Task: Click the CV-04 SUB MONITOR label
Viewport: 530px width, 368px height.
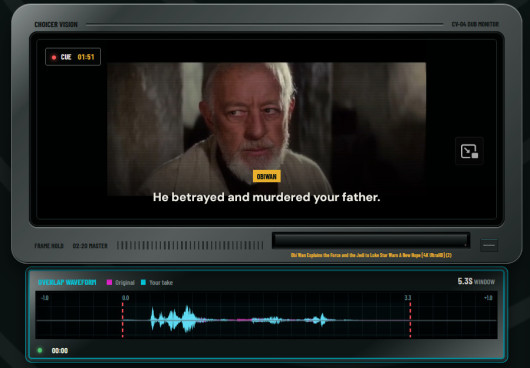Action: (x=475, y=24)
